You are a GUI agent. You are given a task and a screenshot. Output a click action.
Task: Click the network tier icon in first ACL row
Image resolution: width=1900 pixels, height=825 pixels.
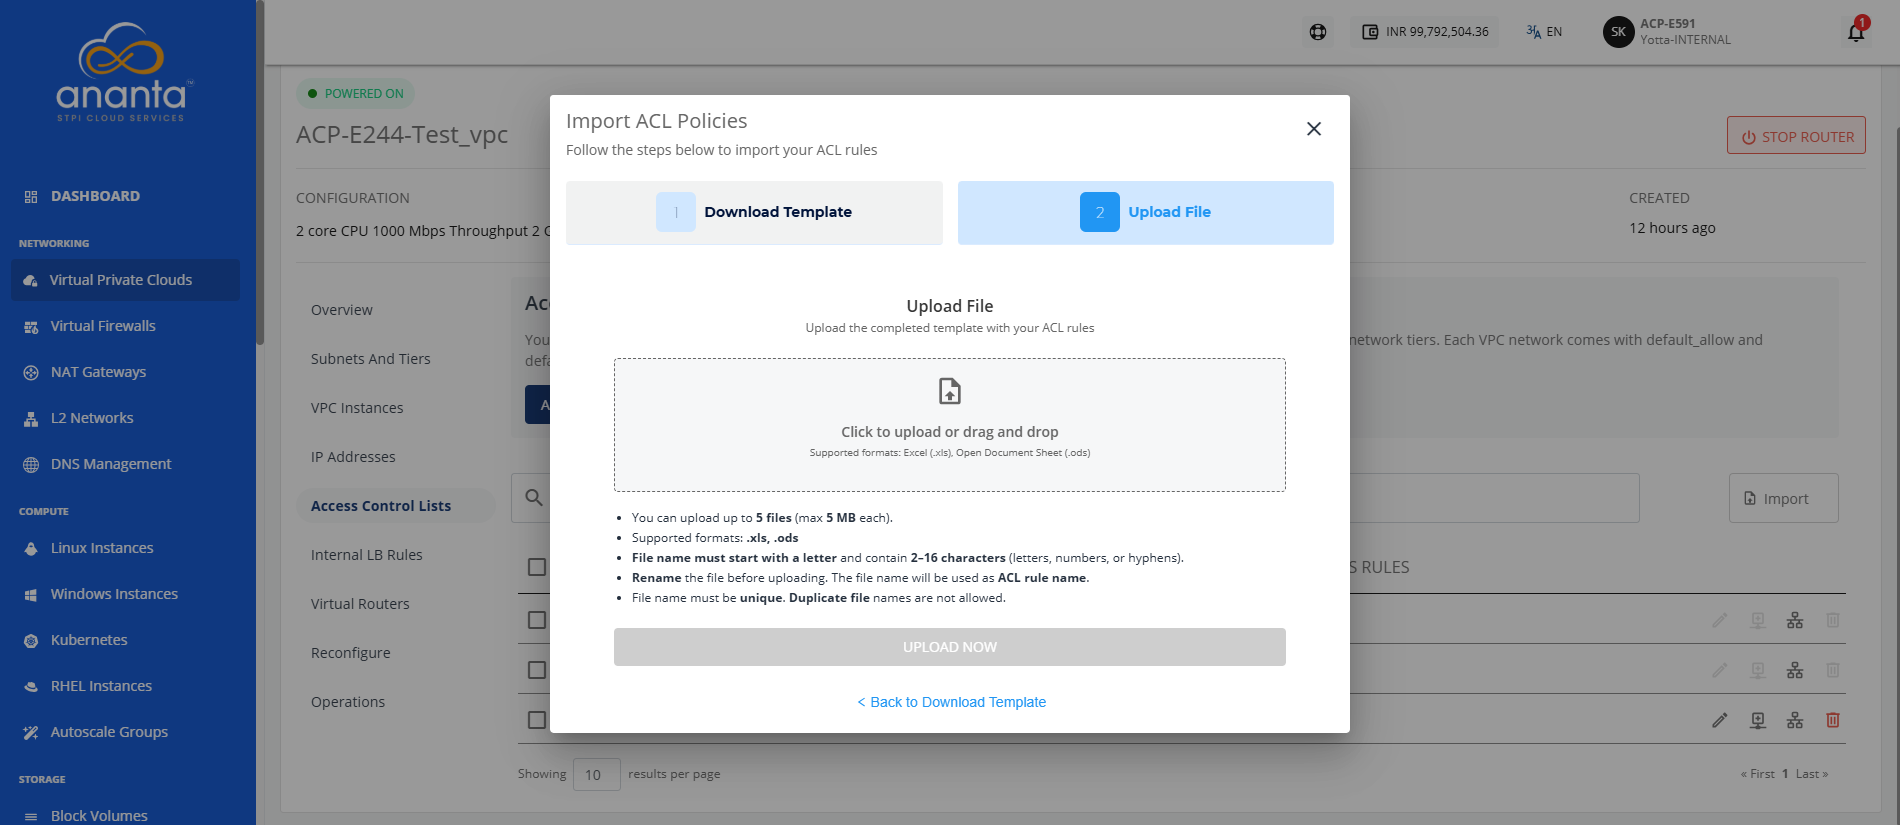coord(1795,620)
